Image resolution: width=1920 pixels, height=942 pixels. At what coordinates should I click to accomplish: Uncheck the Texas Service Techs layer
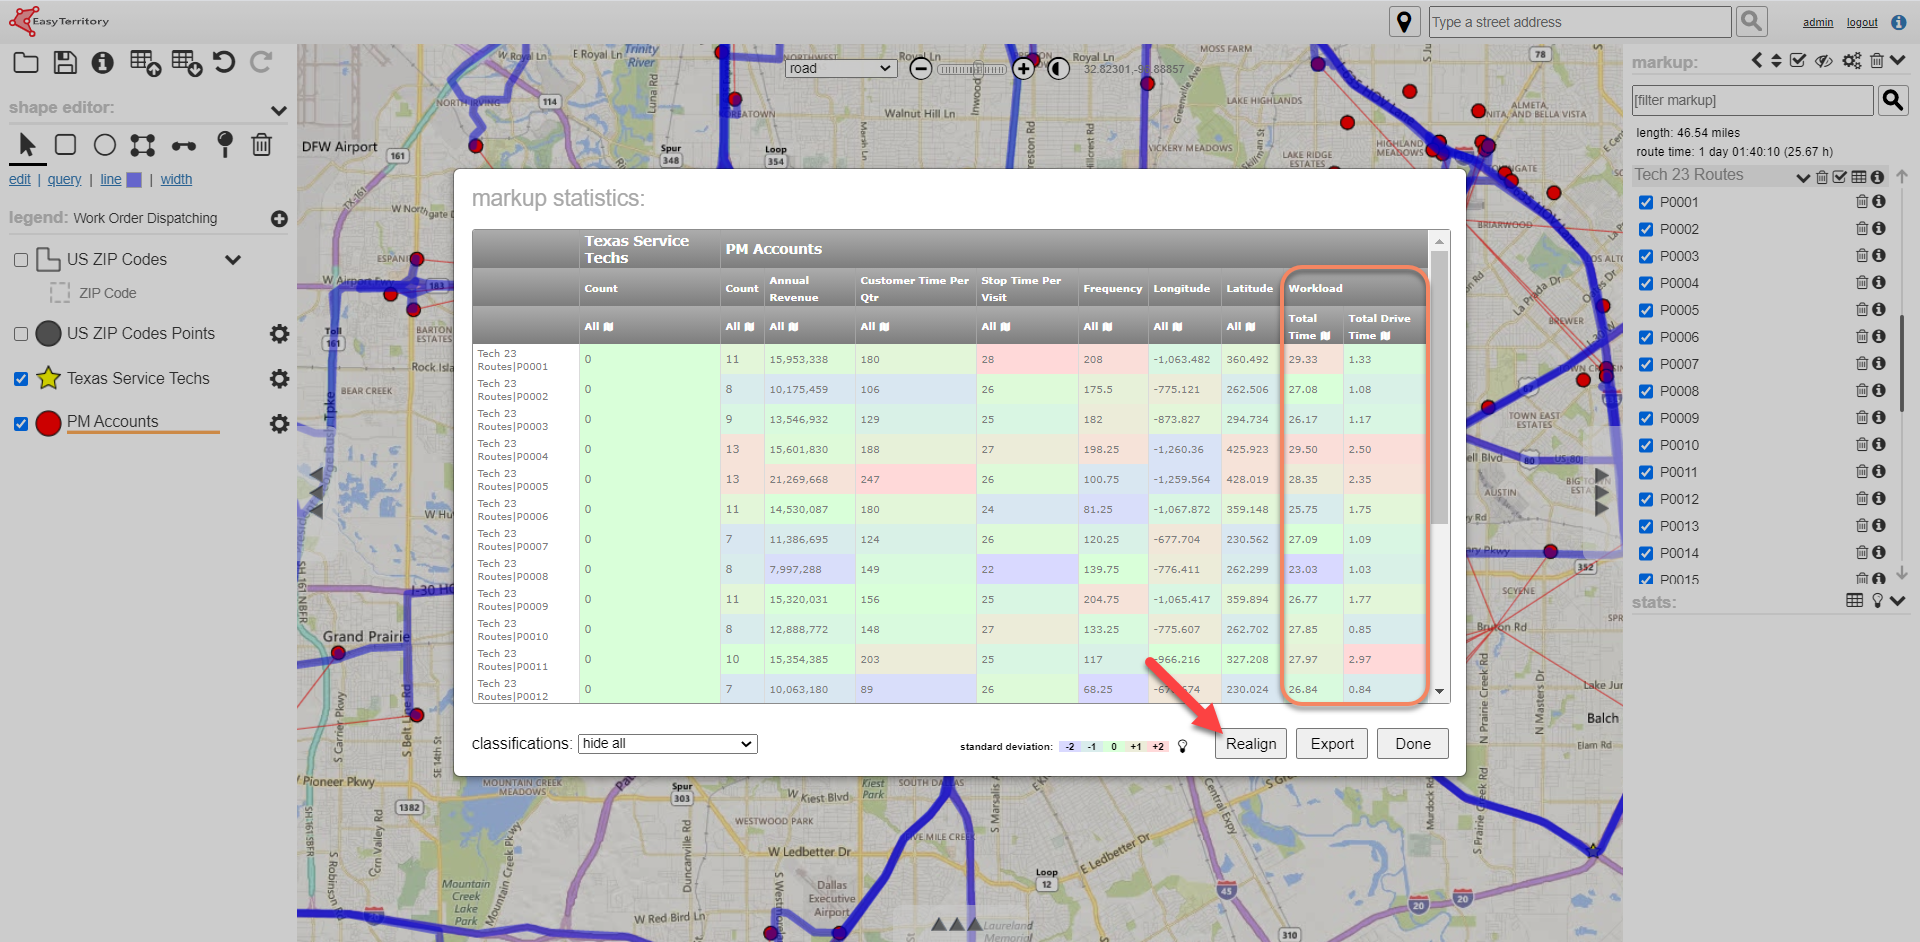pos(21,379)
